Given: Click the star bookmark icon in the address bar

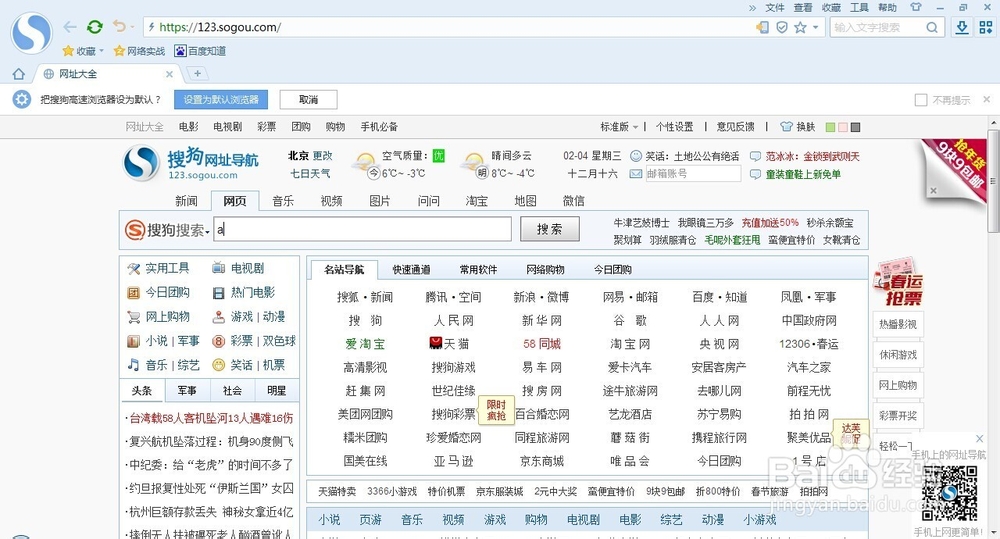Looking at the screenshot, I should click(800, 27).
